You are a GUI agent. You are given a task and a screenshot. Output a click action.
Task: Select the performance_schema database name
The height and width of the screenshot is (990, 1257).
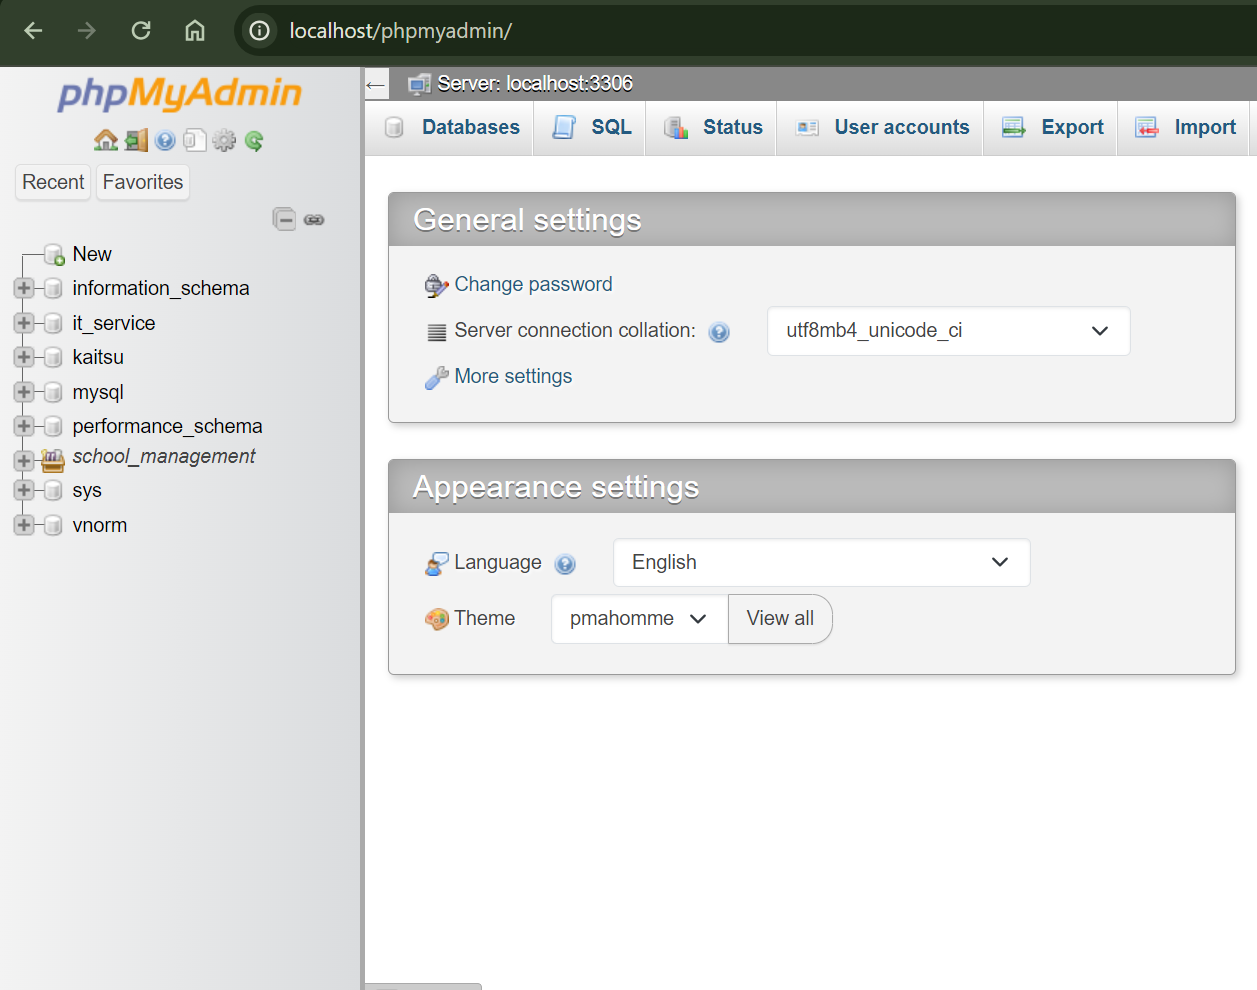pyautogui.click(x=167, y=426)
